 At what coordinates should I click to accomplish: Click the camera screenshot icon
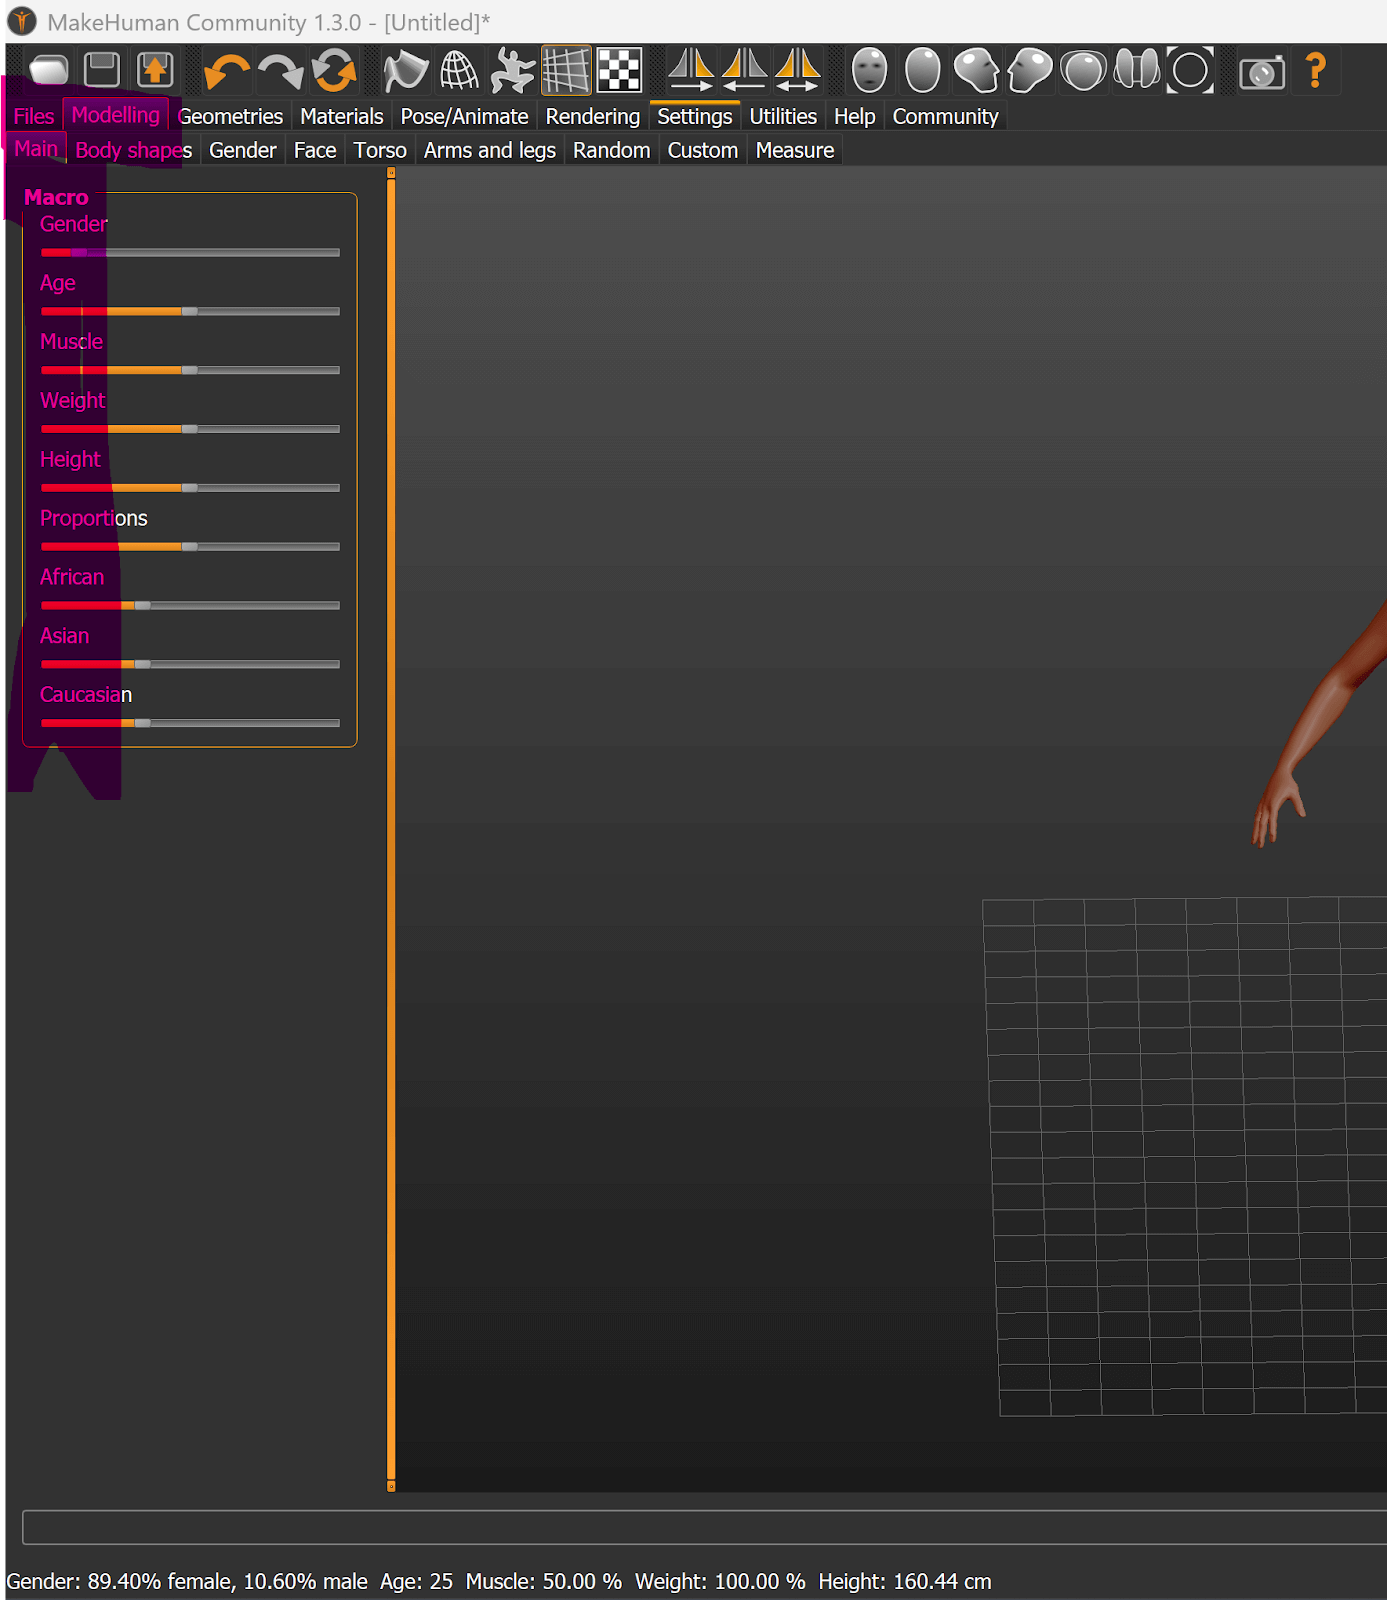(1261, 72)
